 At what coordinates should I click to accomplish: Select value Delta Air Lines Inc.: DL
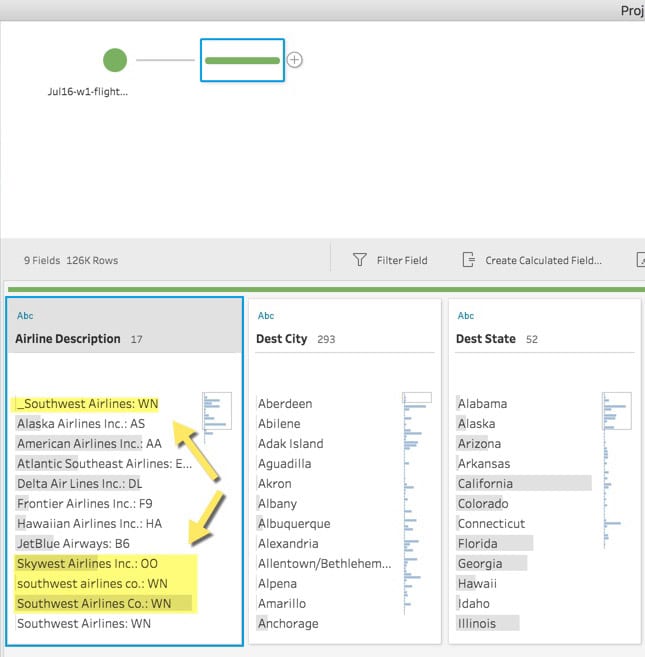pyautogui.click(x=79, y=484)
